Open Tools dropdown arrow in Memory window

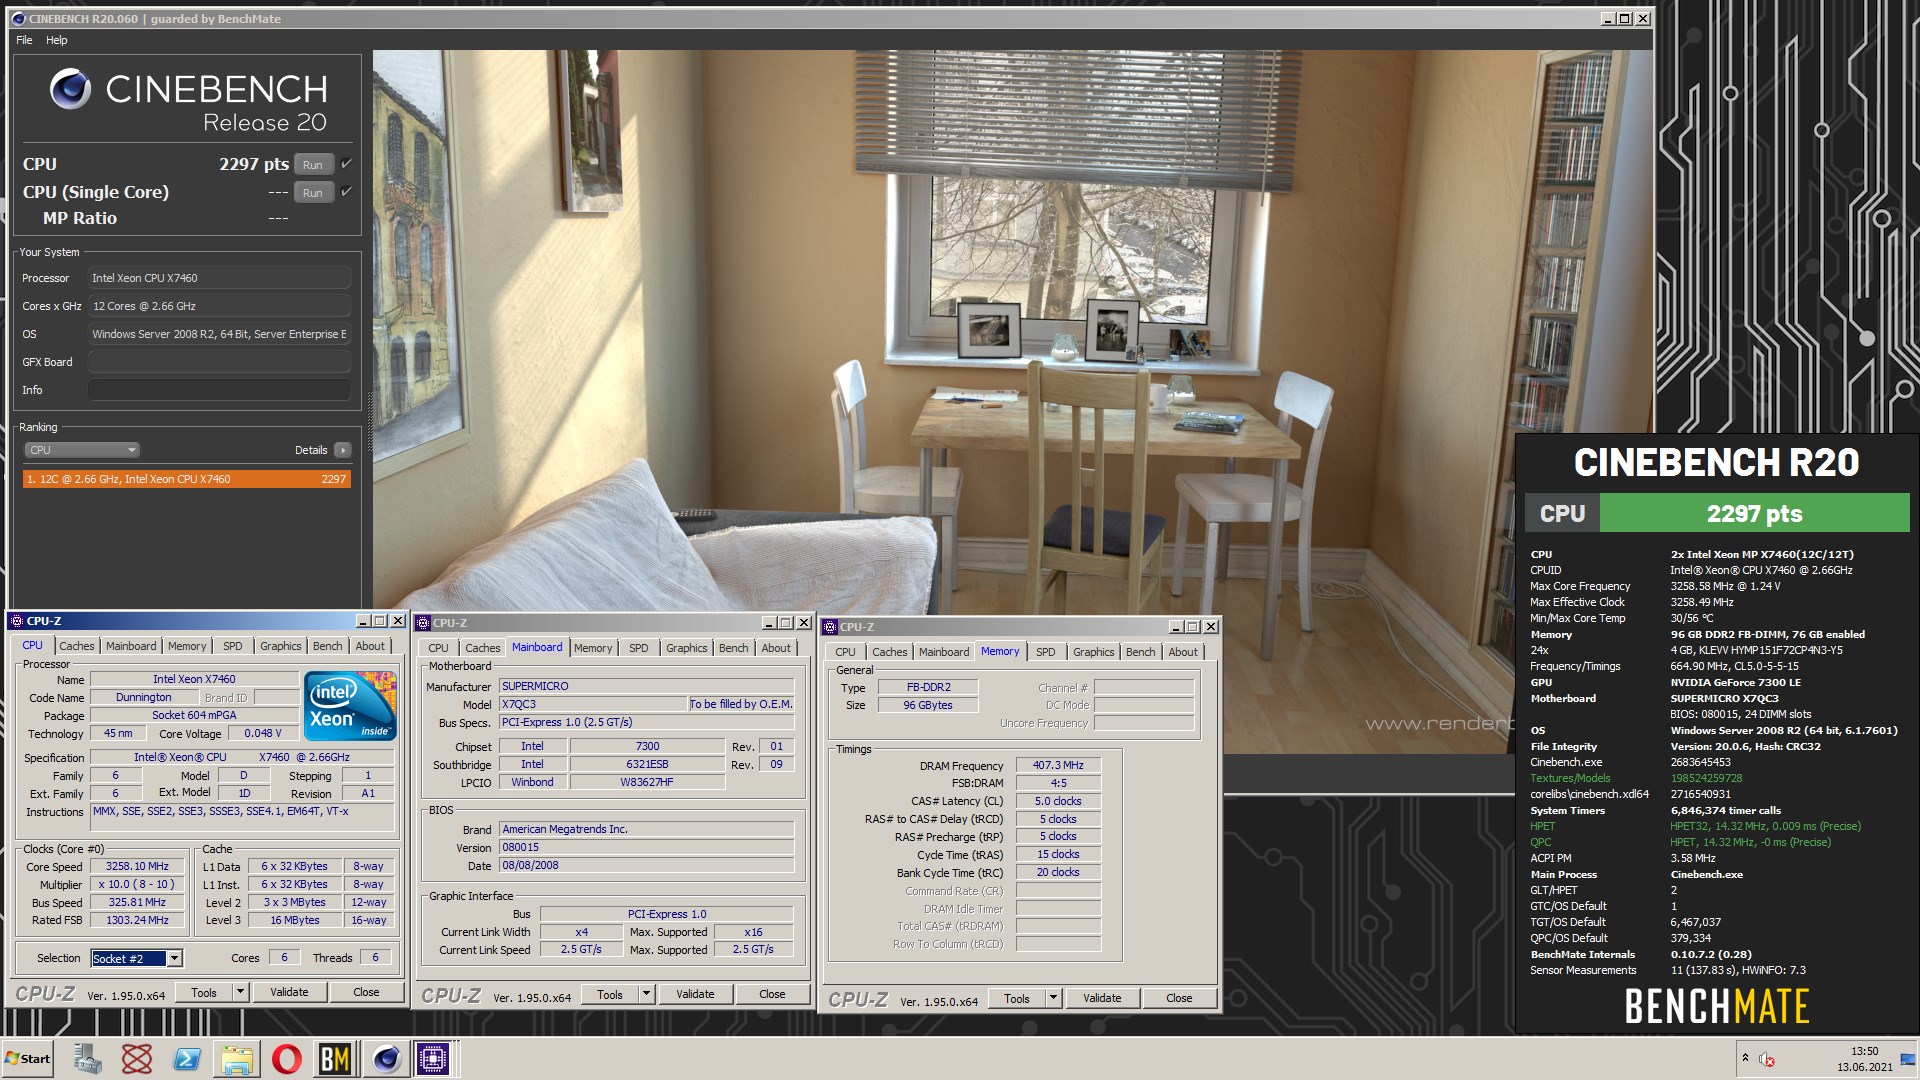(1053, 998)
